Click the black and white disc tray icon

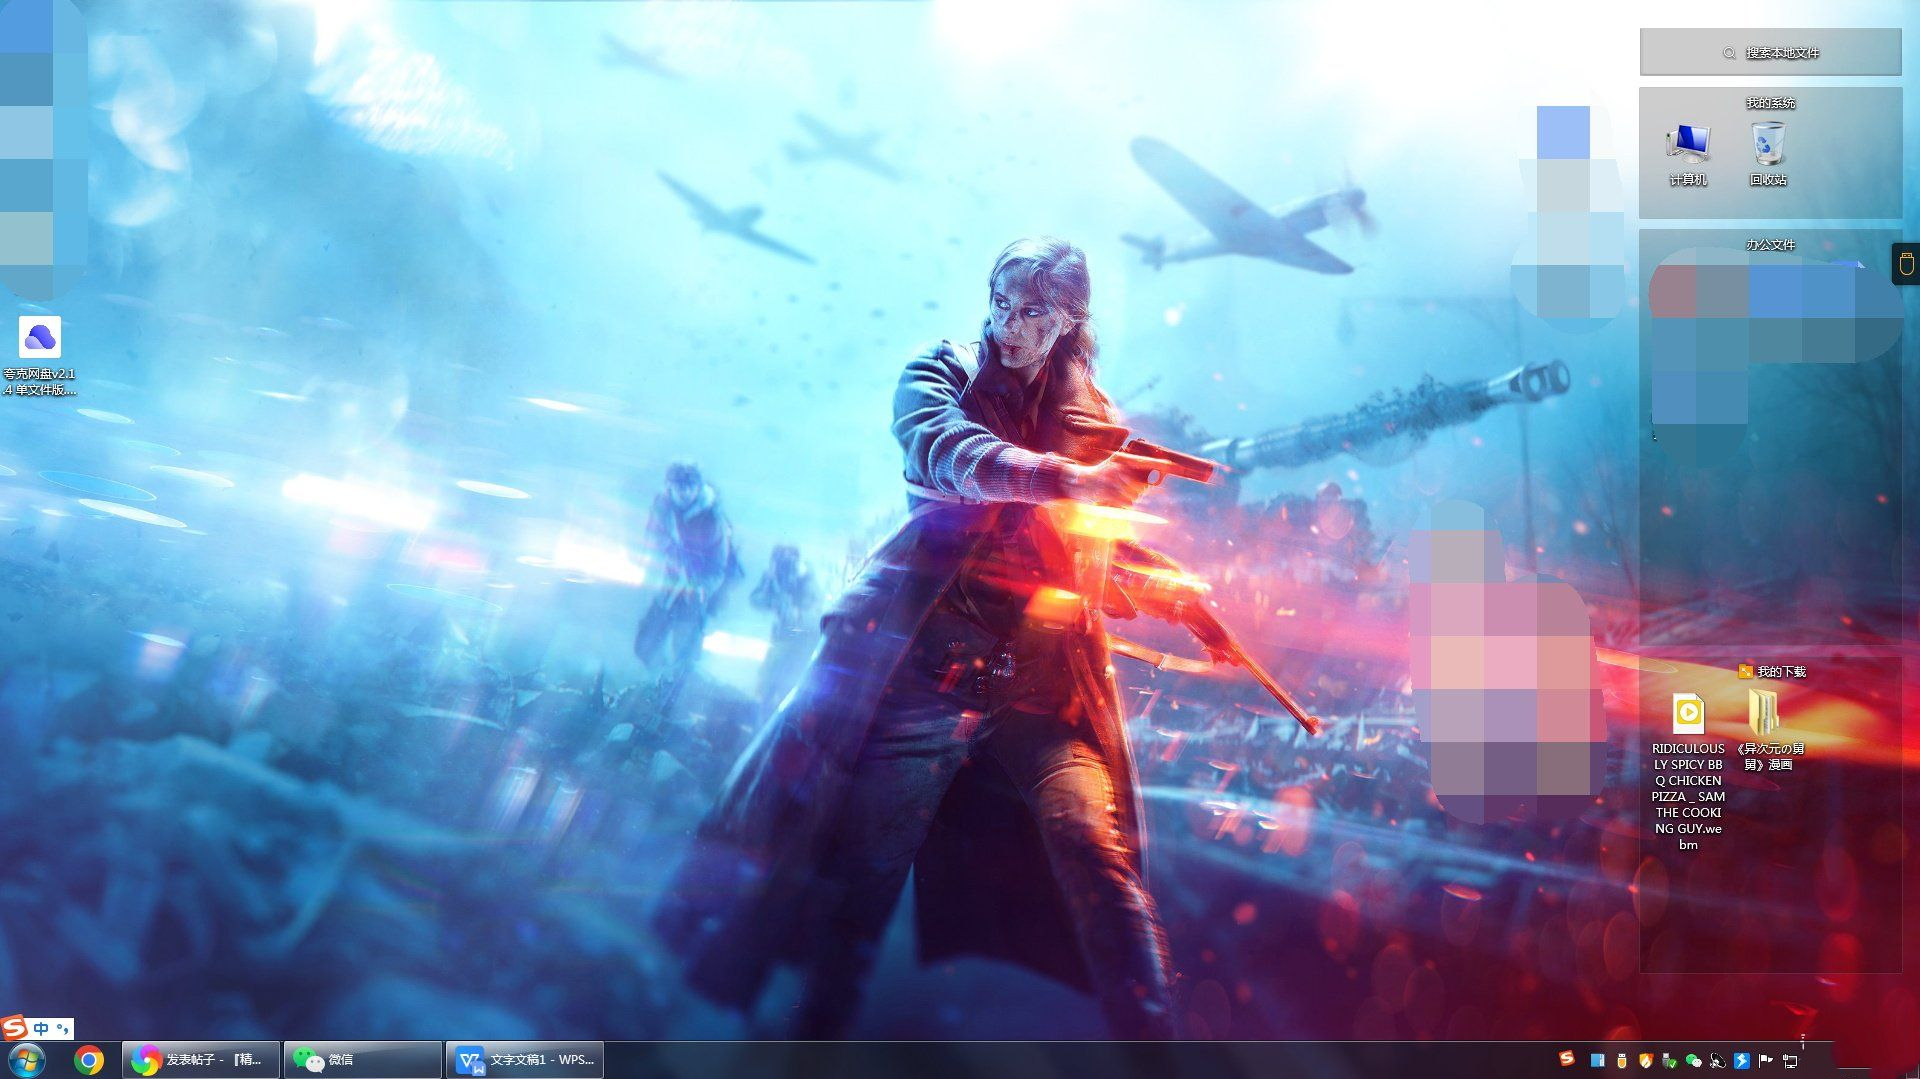[x=1717, y=1061]
